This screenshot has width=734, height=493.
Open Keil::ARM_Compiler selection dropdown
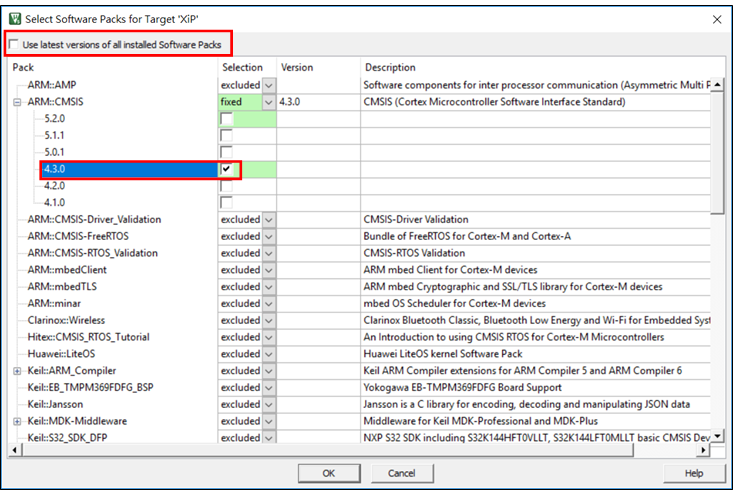point(269,371)
